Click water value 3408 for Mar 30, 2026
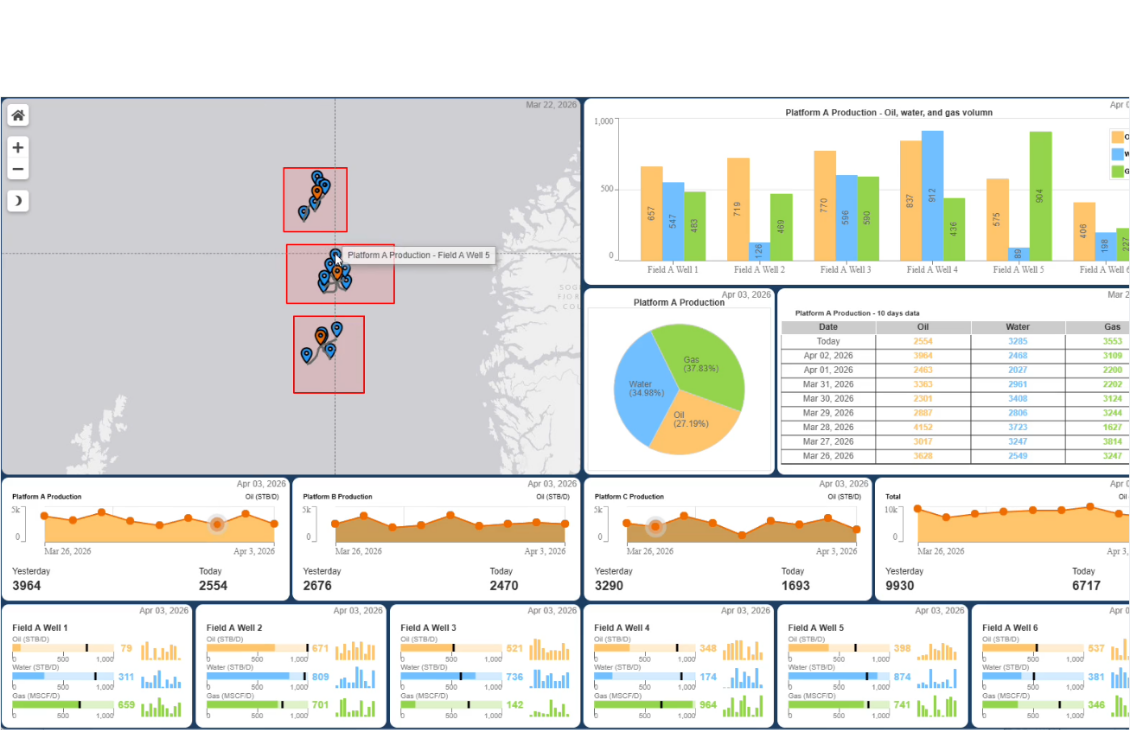The height and width of the screenshot is (730, 1130). click(x=1018, y=399)
